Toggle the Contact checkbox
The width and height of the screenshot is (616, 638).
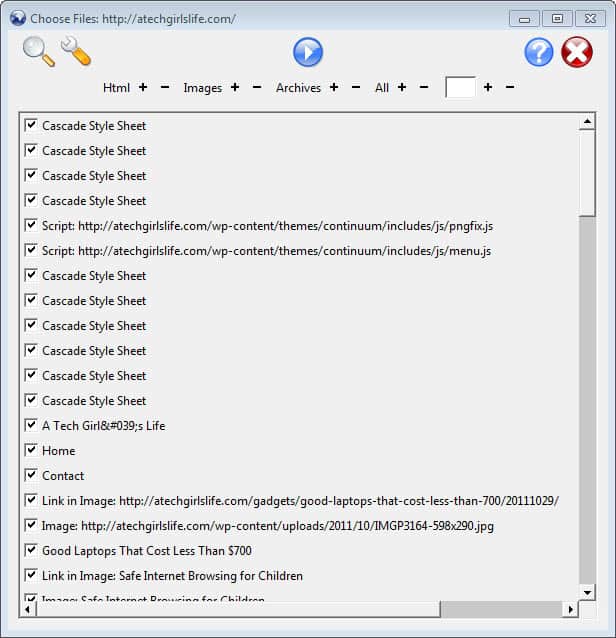pyautogui.click(x=31, y=476)
